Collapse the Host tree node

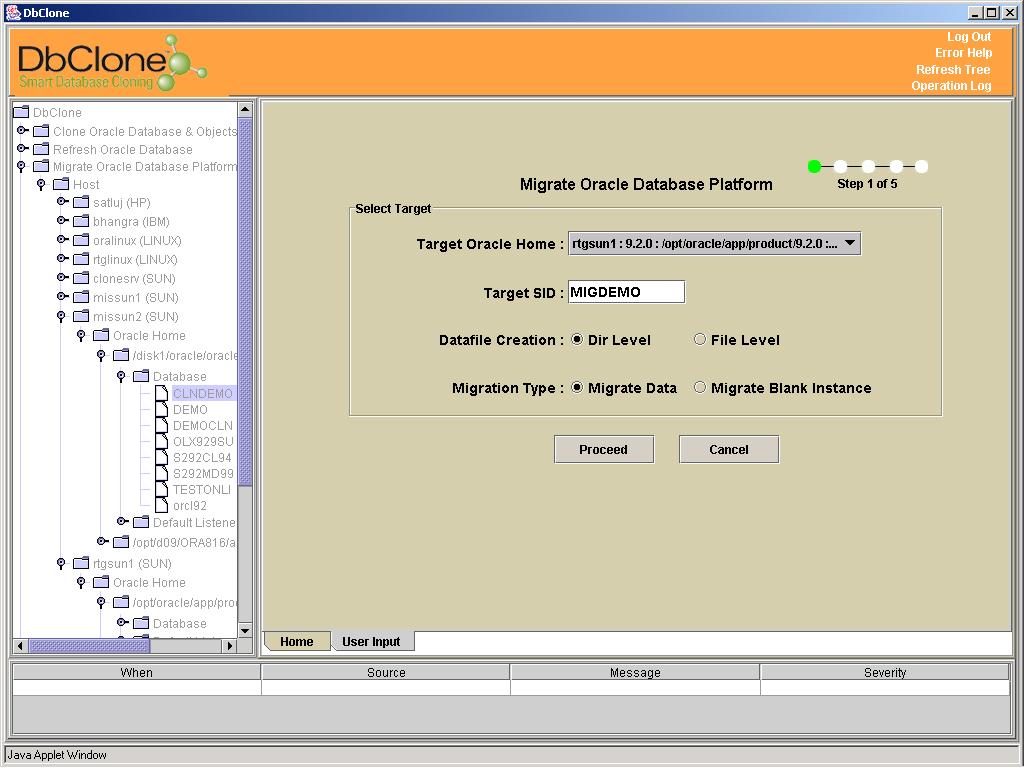point(41,185)
